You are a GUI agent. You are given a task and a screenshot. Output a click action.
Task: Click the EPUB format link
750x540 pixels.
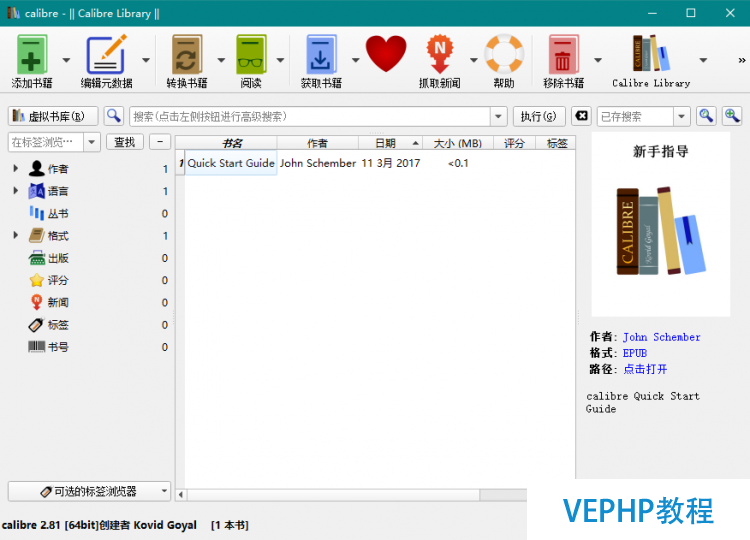tap(635, 353)
